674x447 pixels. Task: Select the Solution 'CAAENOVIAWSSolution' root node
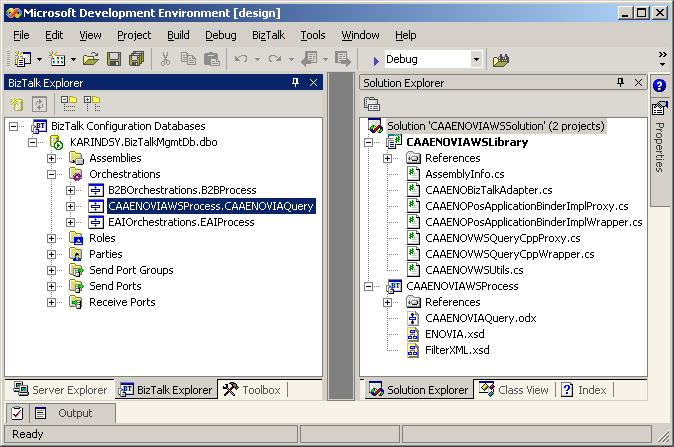point(496,126)
